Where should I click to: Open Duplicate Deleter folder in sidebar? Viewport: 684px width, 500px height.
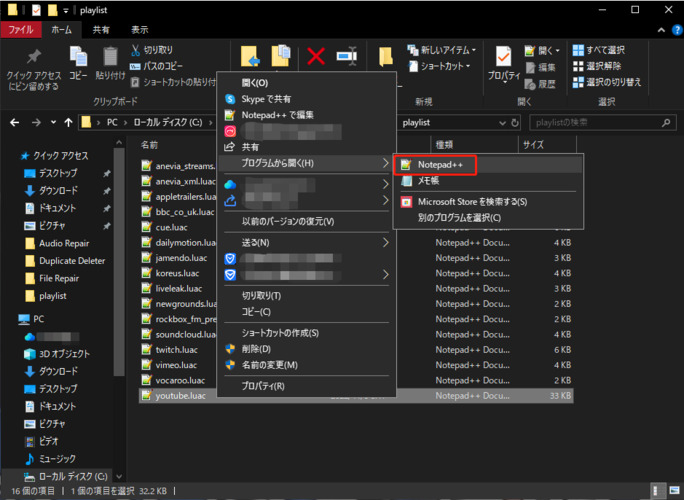click(65, 261)
